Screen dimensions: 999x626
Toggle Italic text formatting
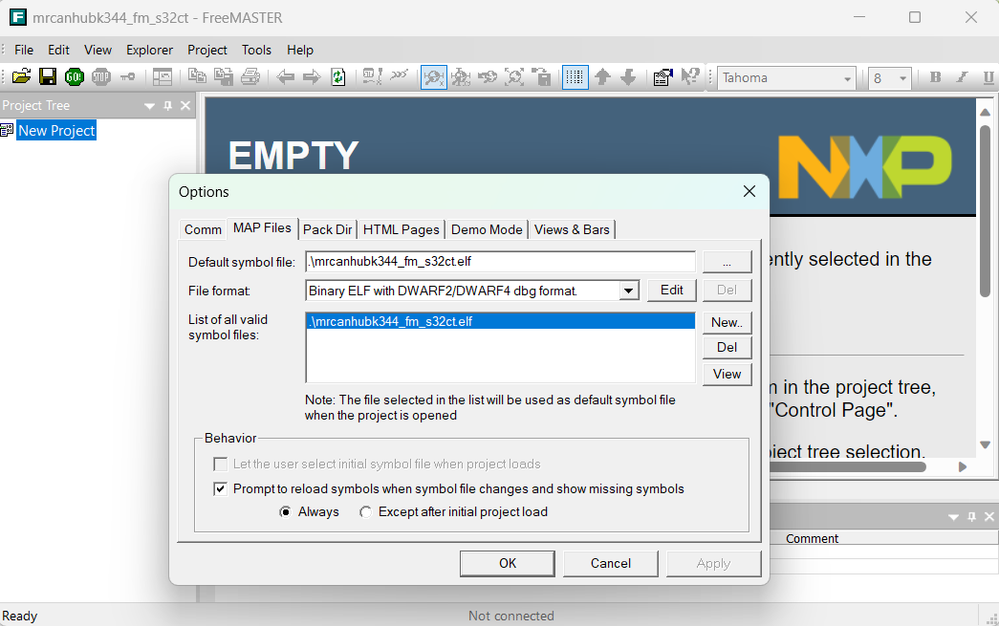pyautogui.click(x=962, y=78)
